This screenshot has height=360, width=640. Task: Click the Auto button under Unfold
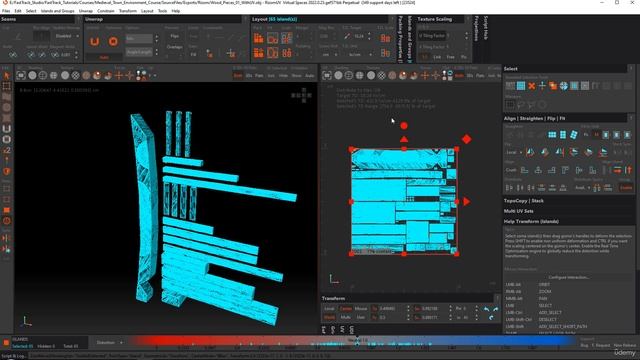[104, 58]
